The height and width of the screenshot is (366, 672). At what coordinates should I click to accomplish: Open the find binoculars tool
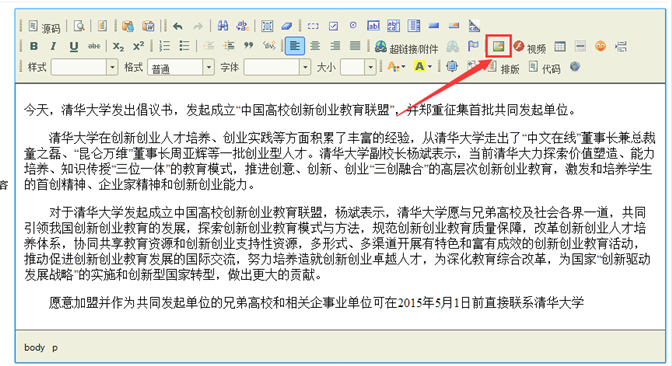(x=222, y=26)
